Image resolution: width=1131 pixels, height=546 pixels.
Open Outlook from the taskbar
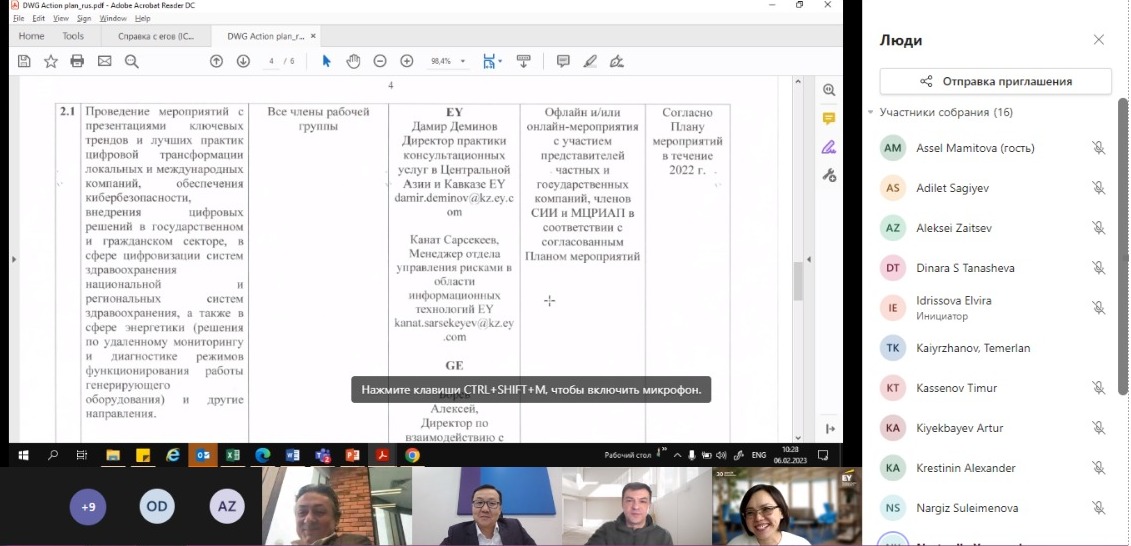click(x=202, y=455)
